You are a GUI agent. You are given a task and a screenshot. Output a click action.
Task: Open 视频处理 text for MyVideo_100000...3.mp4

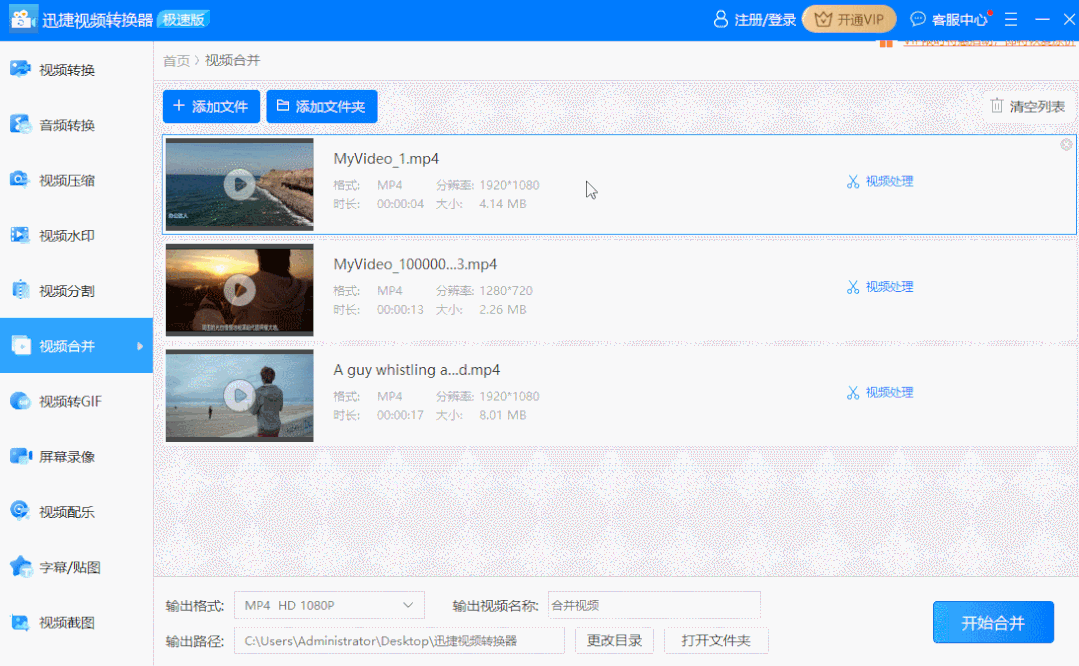click(889, 286)
